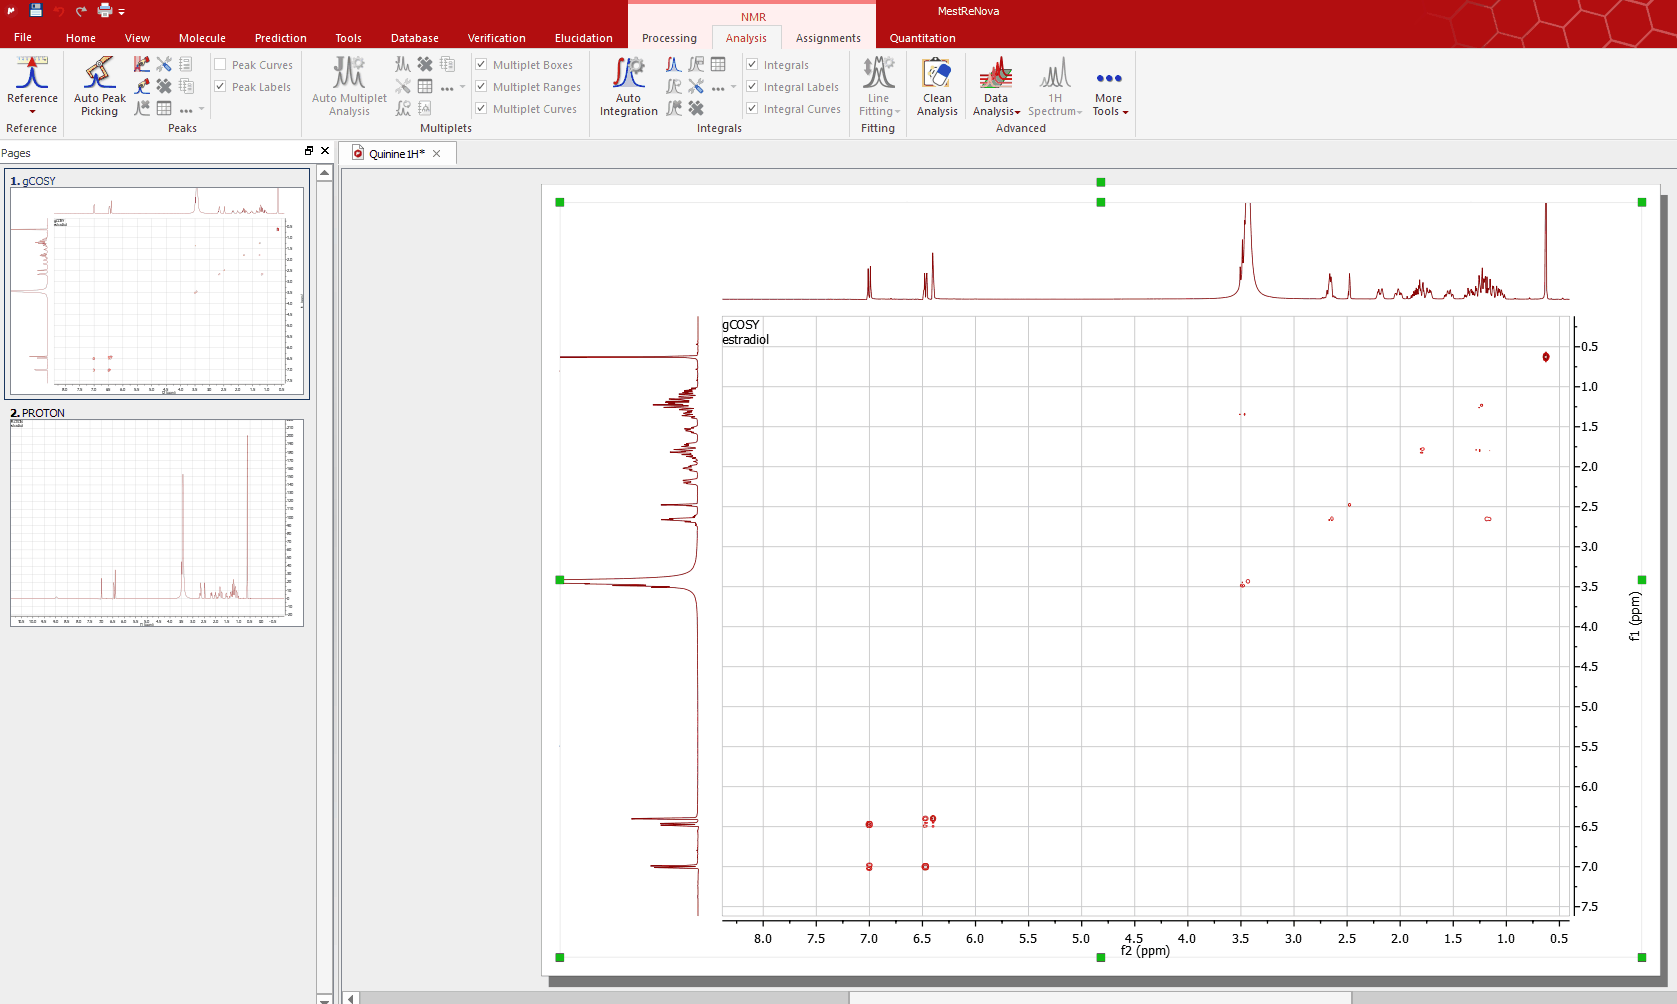Open the Tools ribbon tab
Viewport: 1677px width, 1004px height.
click(x=348, y=38)
